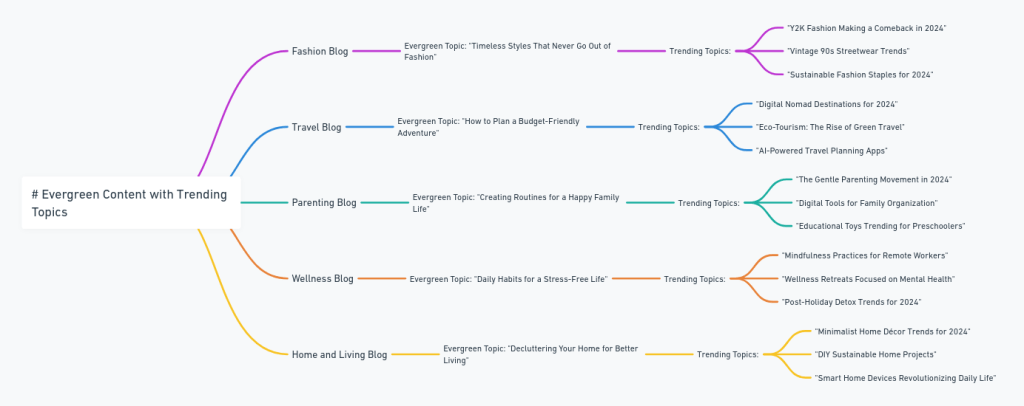Click the Fashion Blog node
This screenshot has height=406, width=1024.
320,51
